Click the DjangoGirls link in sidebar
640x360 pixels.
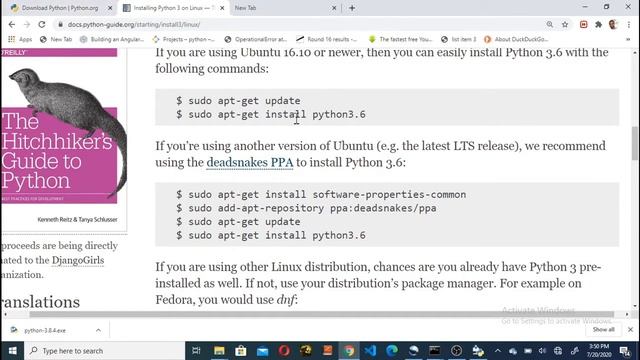point(78,260)
